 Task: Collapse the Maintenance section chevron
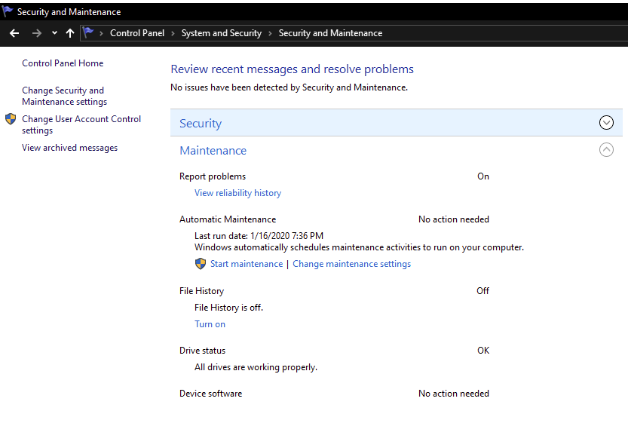coord(606,150)
